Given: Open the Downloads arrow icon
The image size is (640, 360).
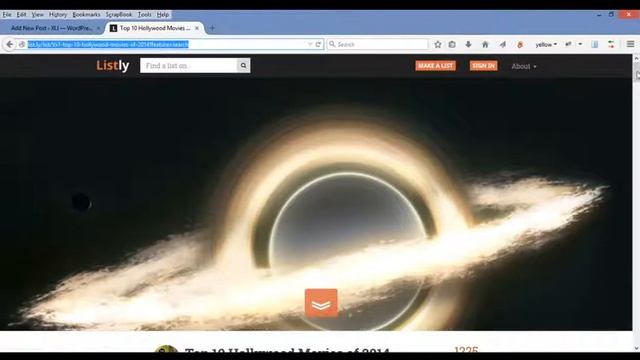Looking at the screenshot, I should click(x=468, y=44).
